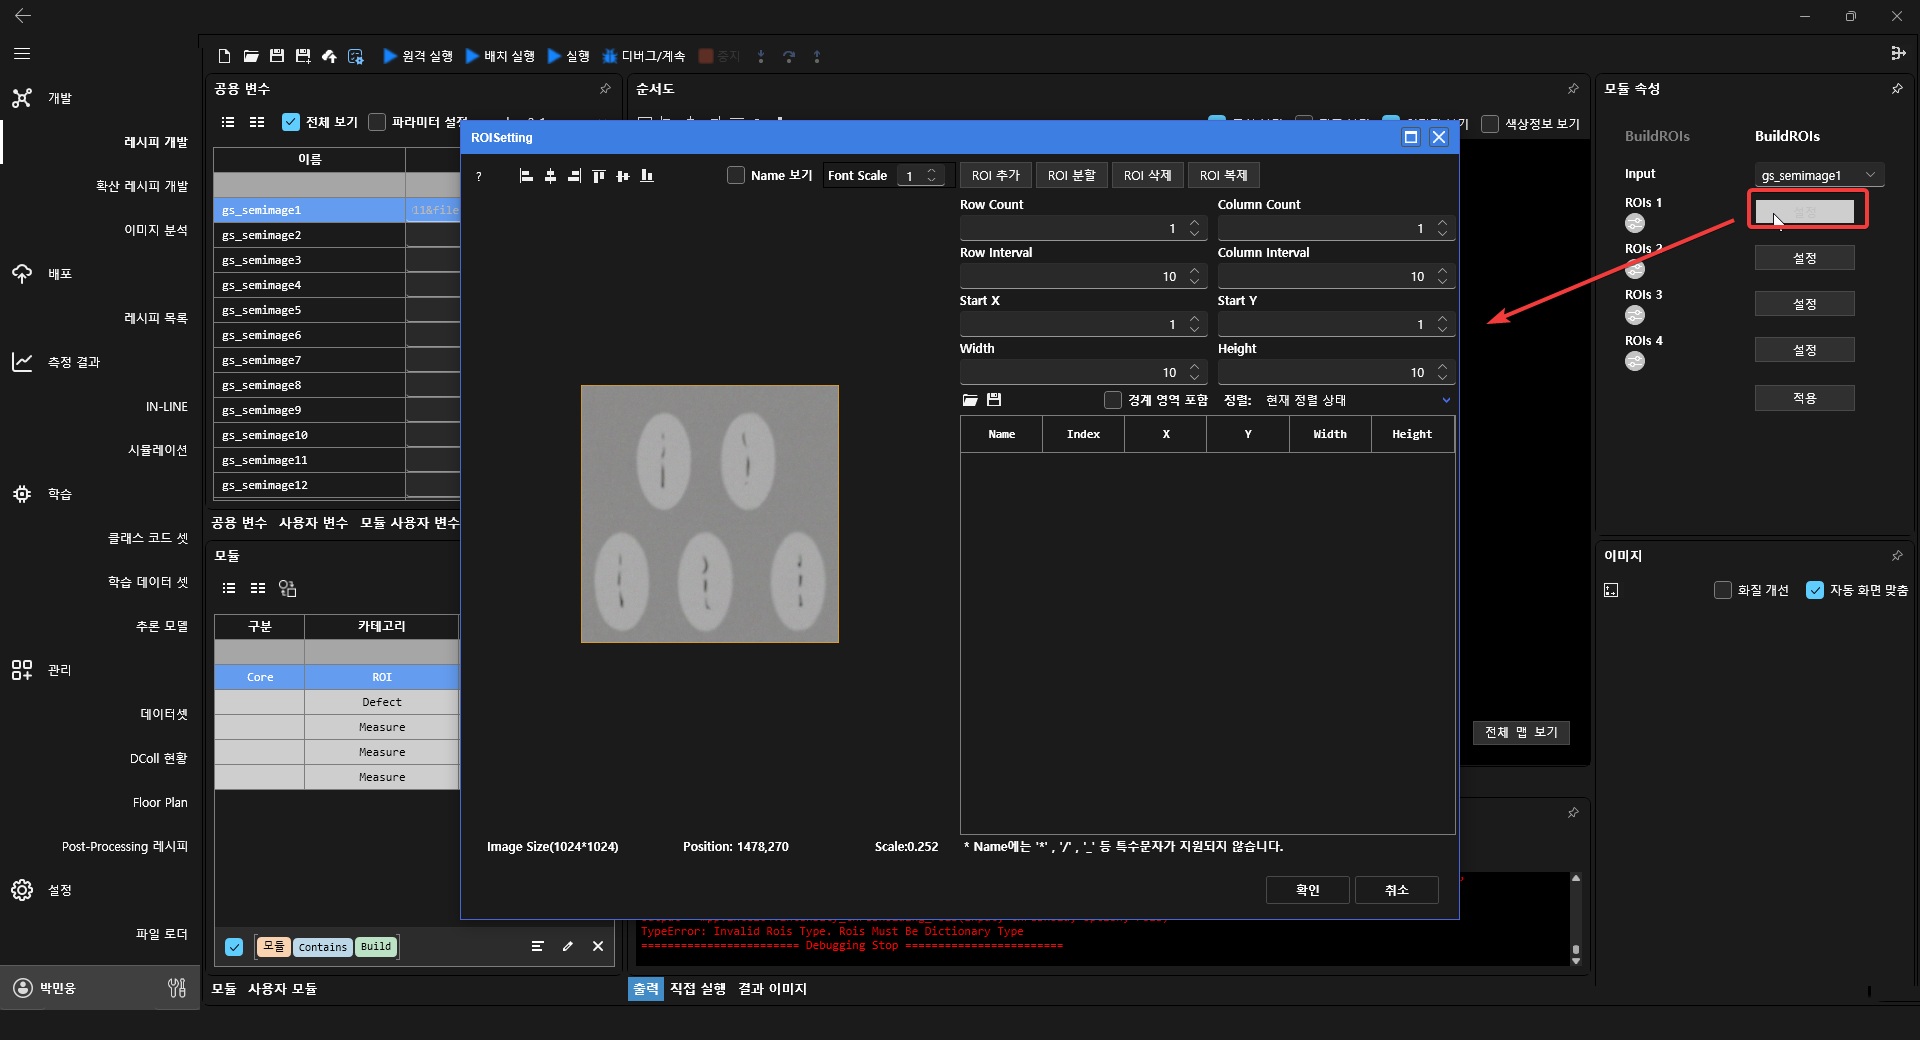1920x1040 pixels.
Task: Open the ROI file folder icon
Action: coord(969,400)
